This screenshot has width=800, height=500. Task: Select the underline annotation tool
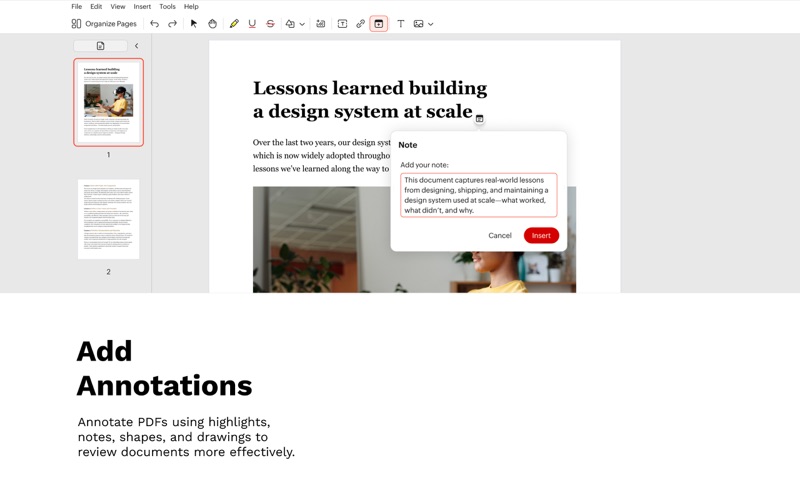(252, 23)
